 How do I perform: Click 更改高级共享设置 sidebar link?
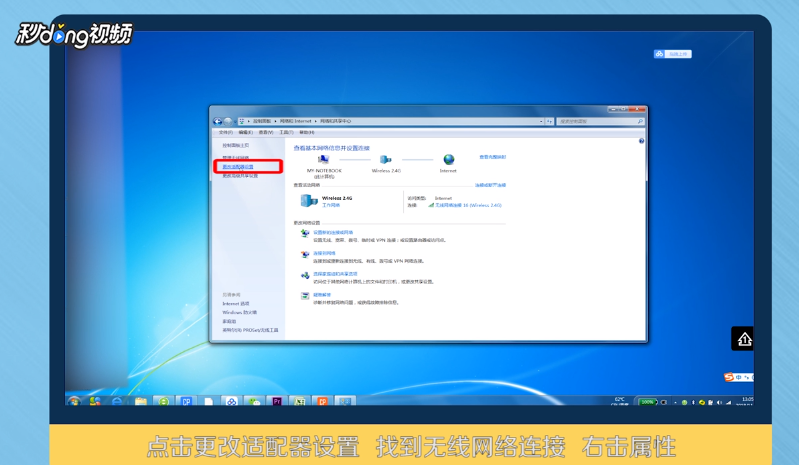(240, 176)
